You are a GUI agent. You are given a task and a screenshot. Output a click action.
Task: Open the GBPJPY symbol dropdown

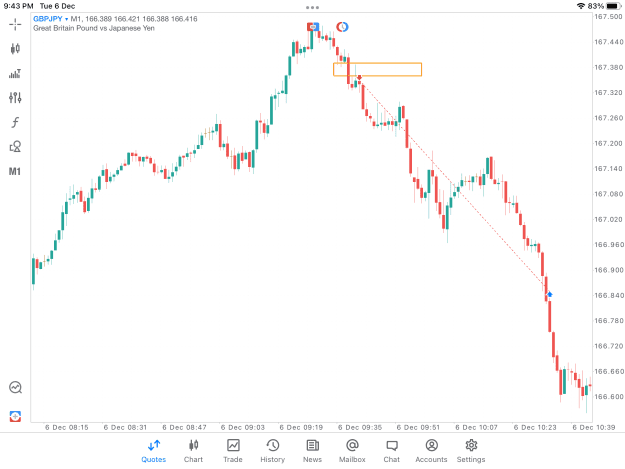[x=50, y=19]
